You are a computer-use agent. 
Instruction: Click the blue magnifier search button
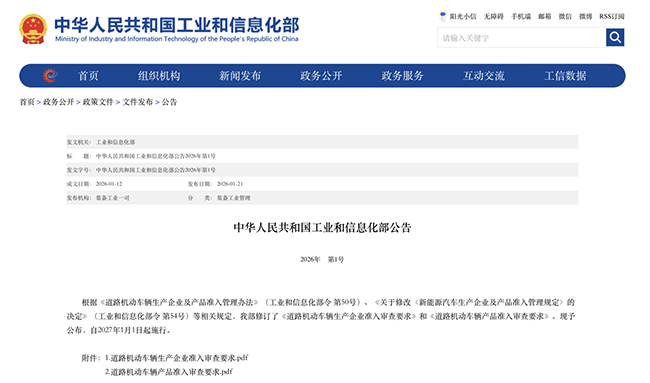point(615,37)
